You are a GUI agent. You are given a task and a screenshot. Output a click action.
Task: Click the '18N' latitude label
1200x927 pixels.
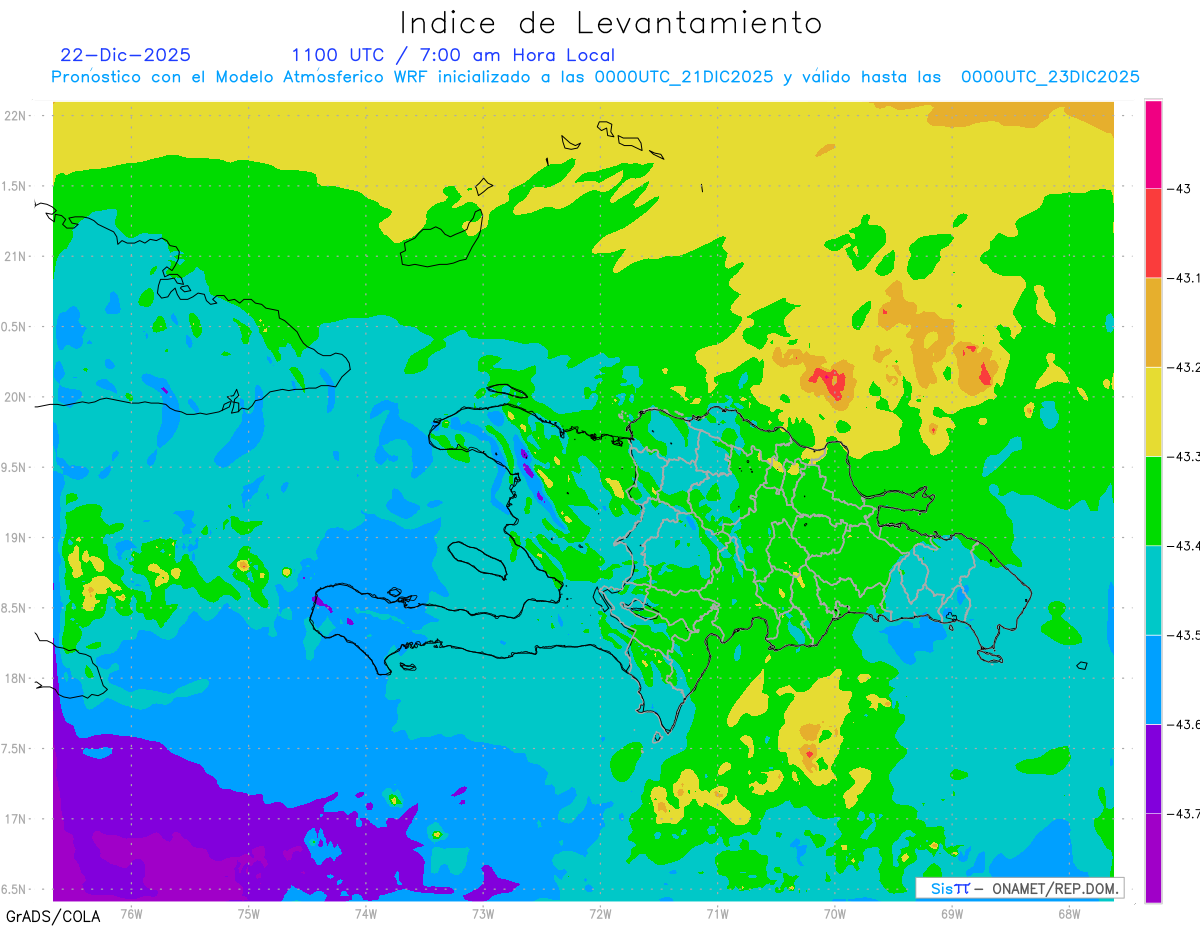(x=17, y=679)
